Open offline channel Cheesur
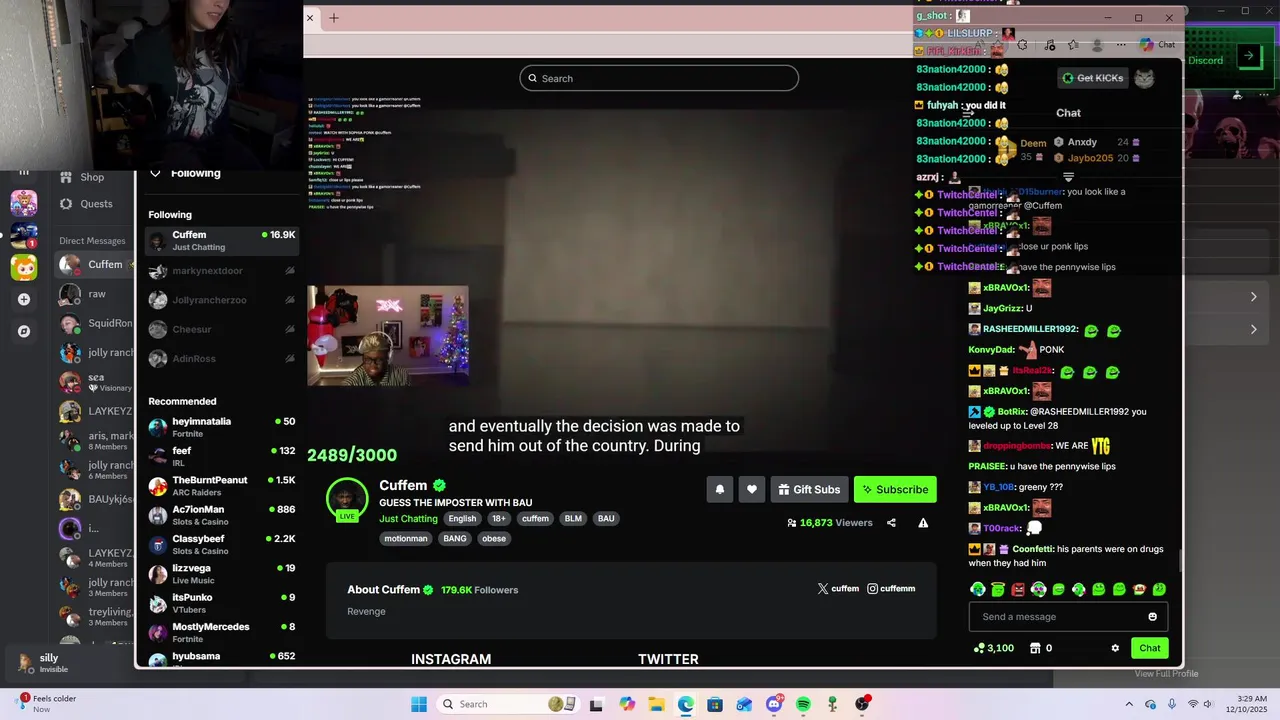Screen dimensions: 1280x720 click(222, 329)
